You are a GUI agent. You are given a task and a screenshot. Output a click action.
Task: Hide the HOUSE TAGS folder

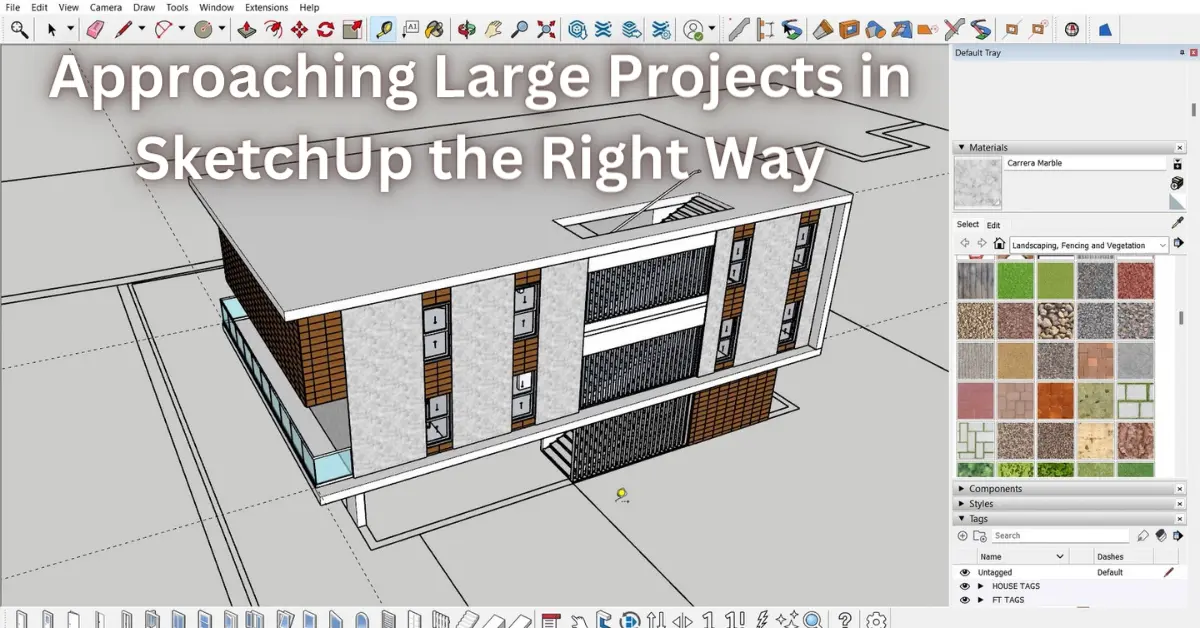(x=965, y=587)
